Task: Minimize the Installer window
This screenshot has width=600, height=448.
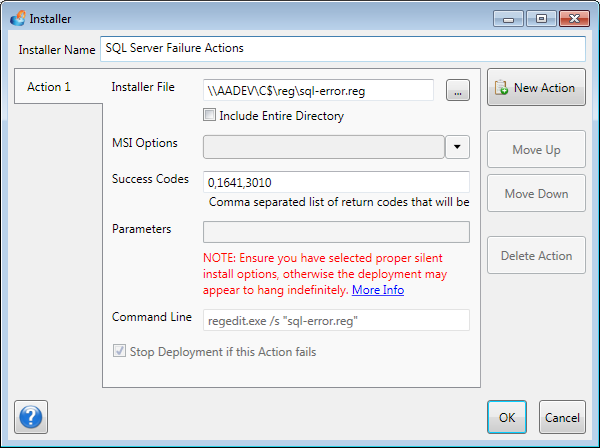Action: point(508,19)
